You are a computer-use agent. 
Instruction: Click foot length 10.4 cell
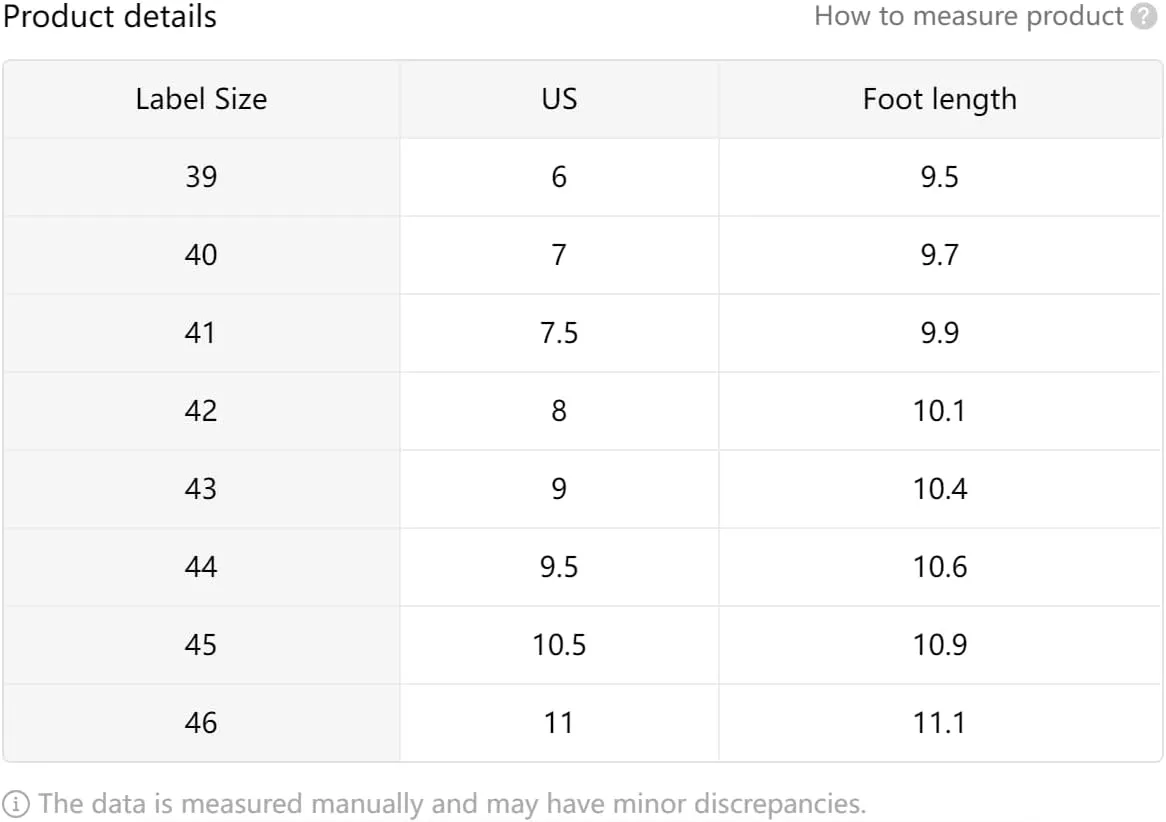coord(940,489)
